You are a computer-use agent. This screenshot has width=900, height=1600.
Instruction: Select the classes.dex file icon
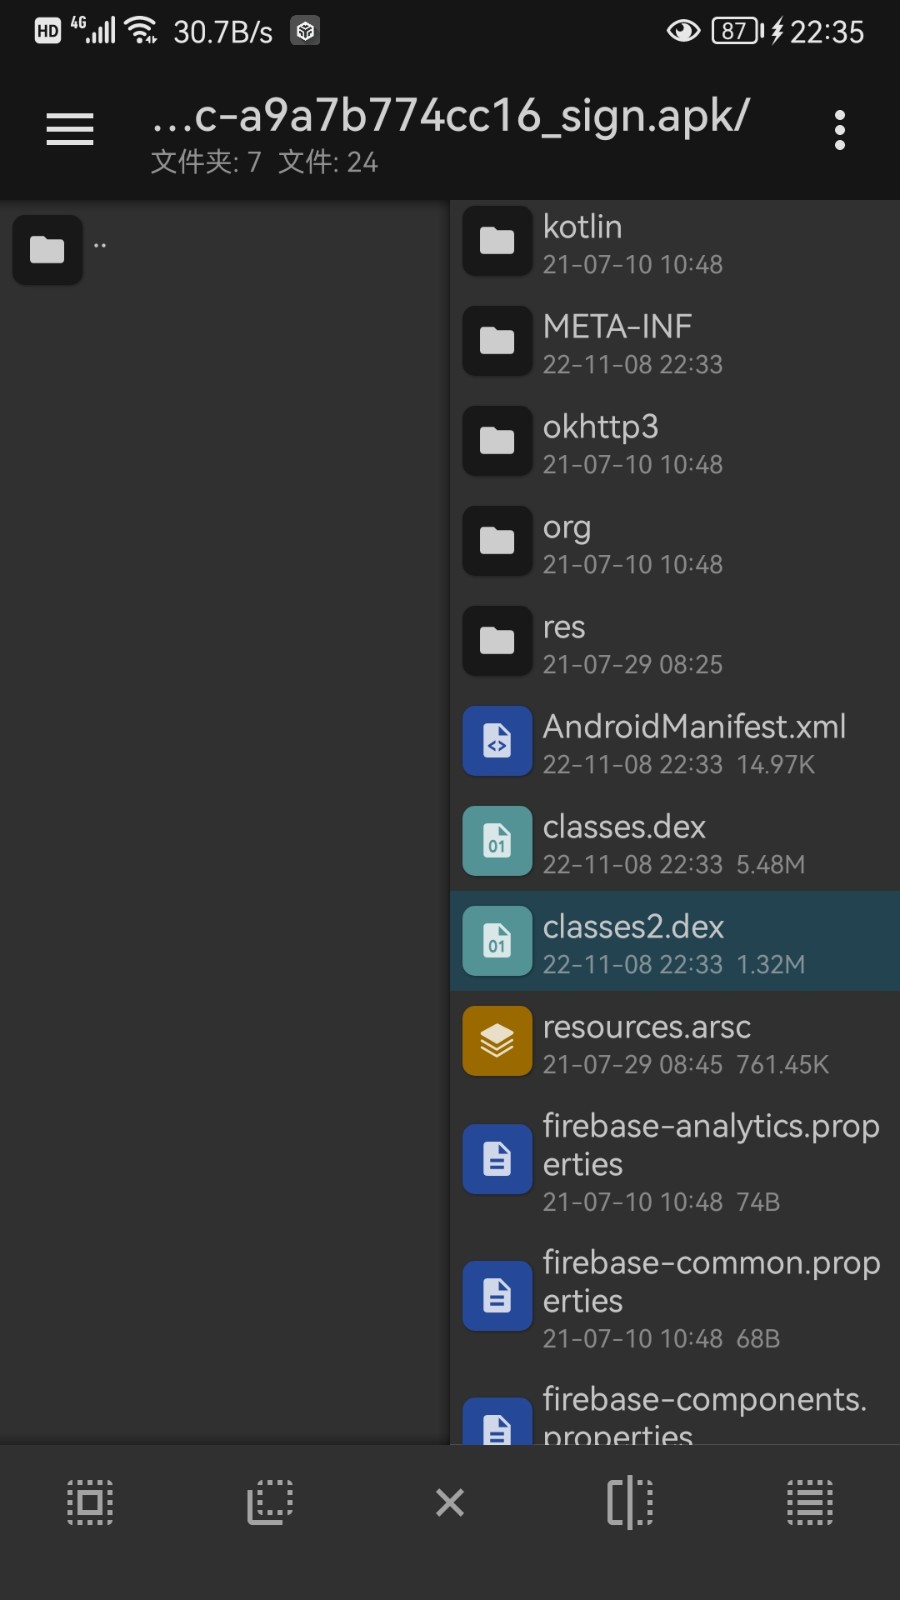pyautogui.click(x=497, y=841)
